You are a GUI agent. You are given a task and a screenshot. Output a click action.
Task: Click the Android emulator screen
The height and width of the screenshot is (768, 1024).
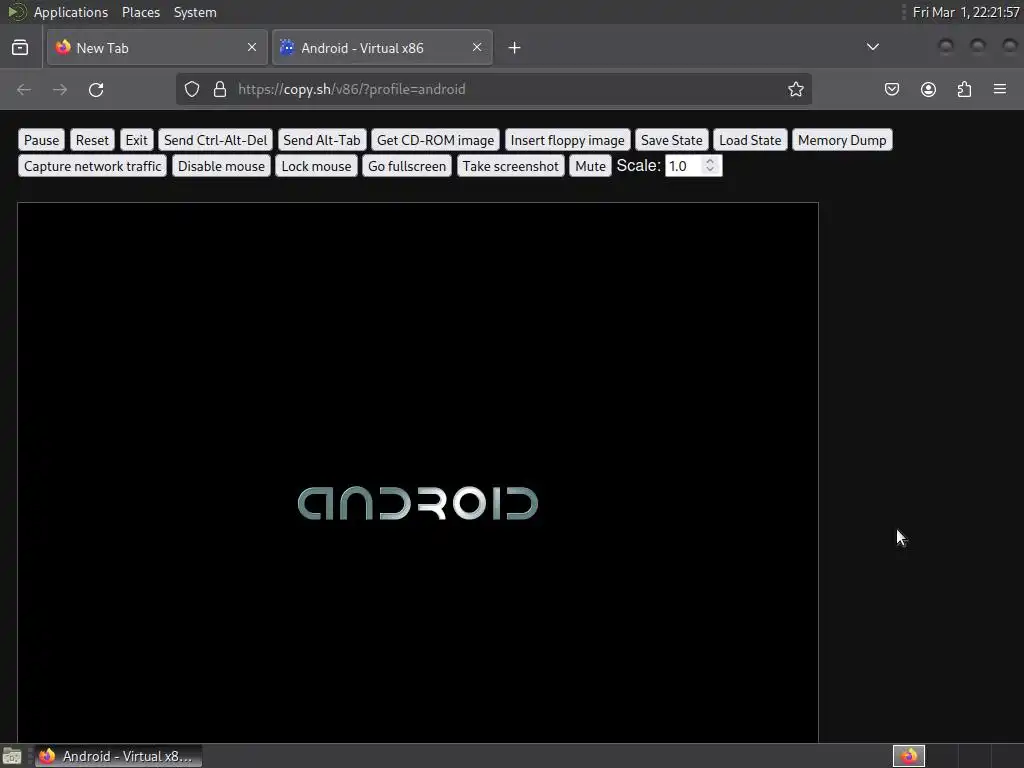tap(418, 472)
